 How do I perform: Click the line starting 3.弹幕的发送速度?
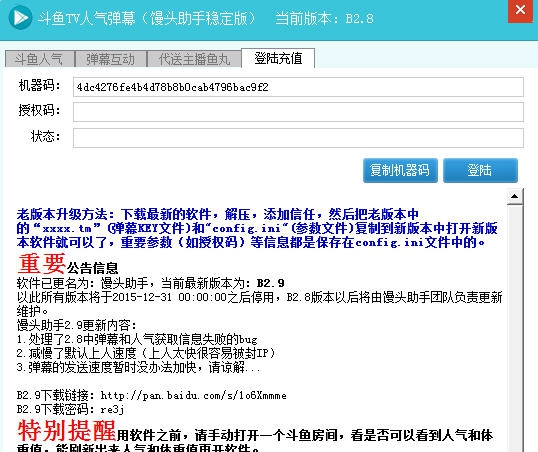[x=138, y=367]
